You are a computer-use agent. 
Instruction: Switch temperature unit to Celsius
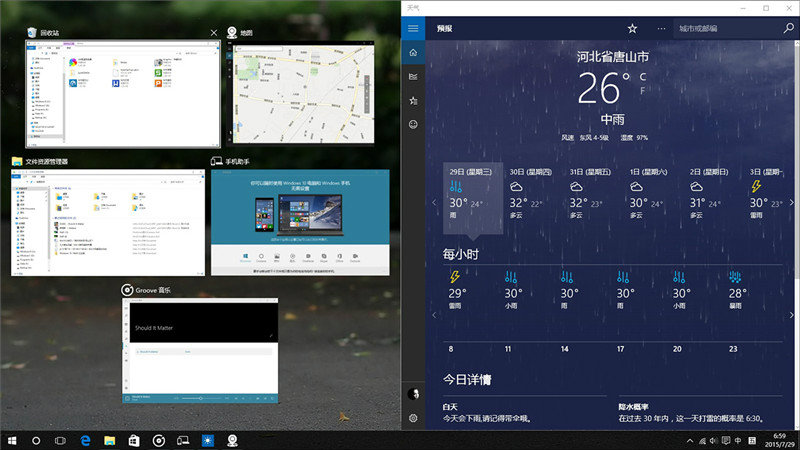pyautogui.click(x=643, y=77)
